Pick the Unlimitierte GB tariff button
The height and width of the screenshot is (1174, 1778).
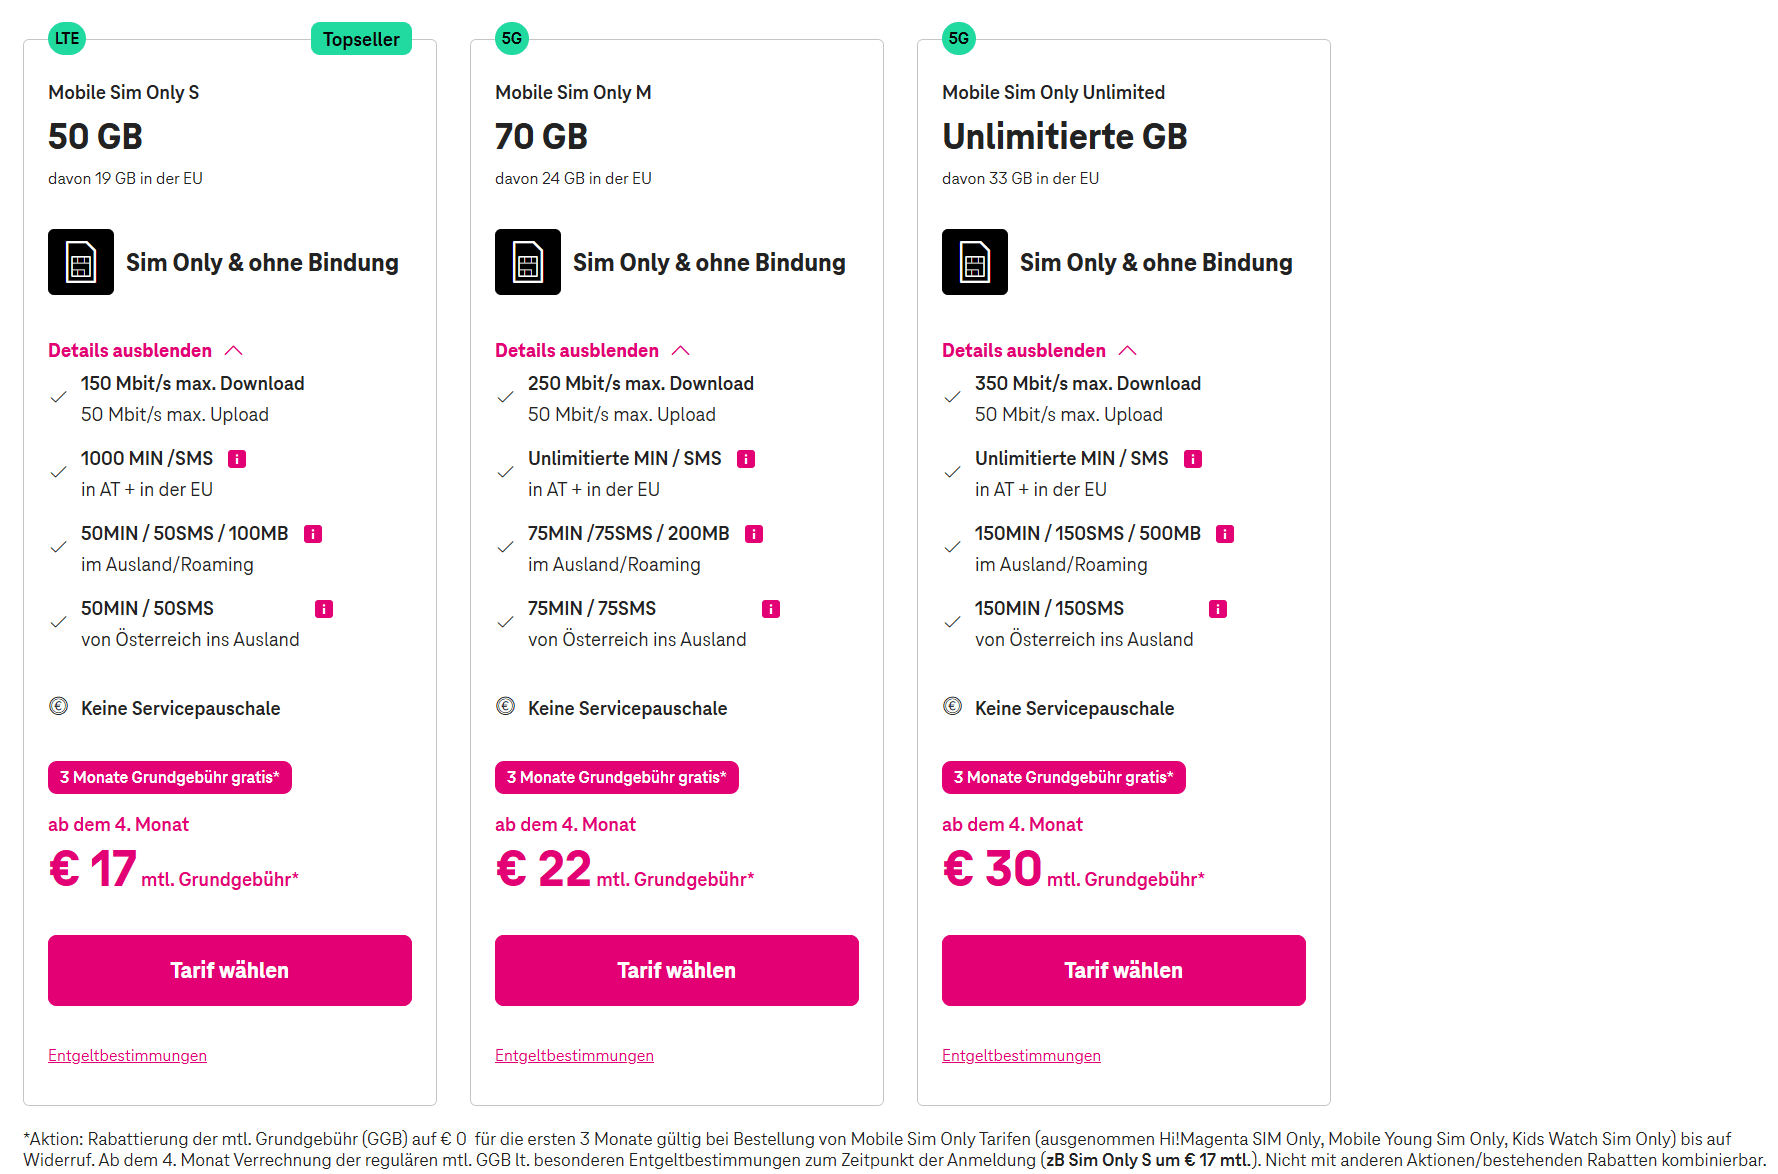1124,970
